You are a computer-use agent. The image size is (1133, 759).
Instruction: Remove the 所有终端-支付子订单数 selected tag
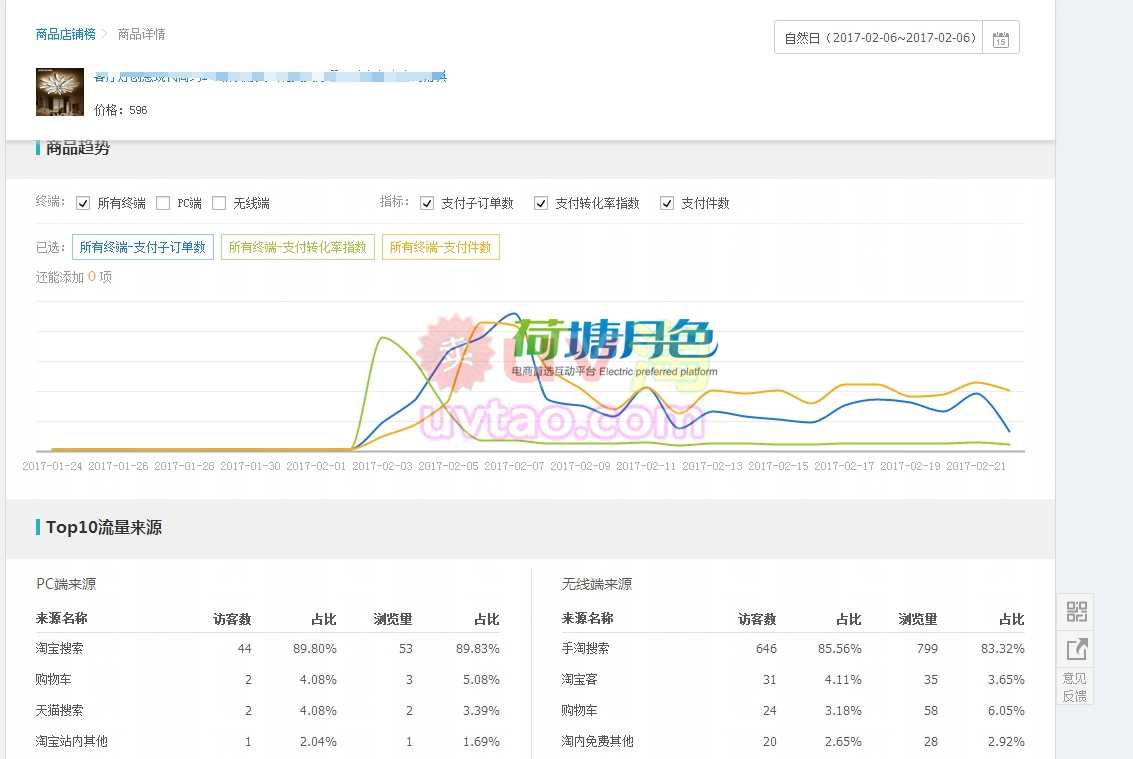(x=142, y=247)
